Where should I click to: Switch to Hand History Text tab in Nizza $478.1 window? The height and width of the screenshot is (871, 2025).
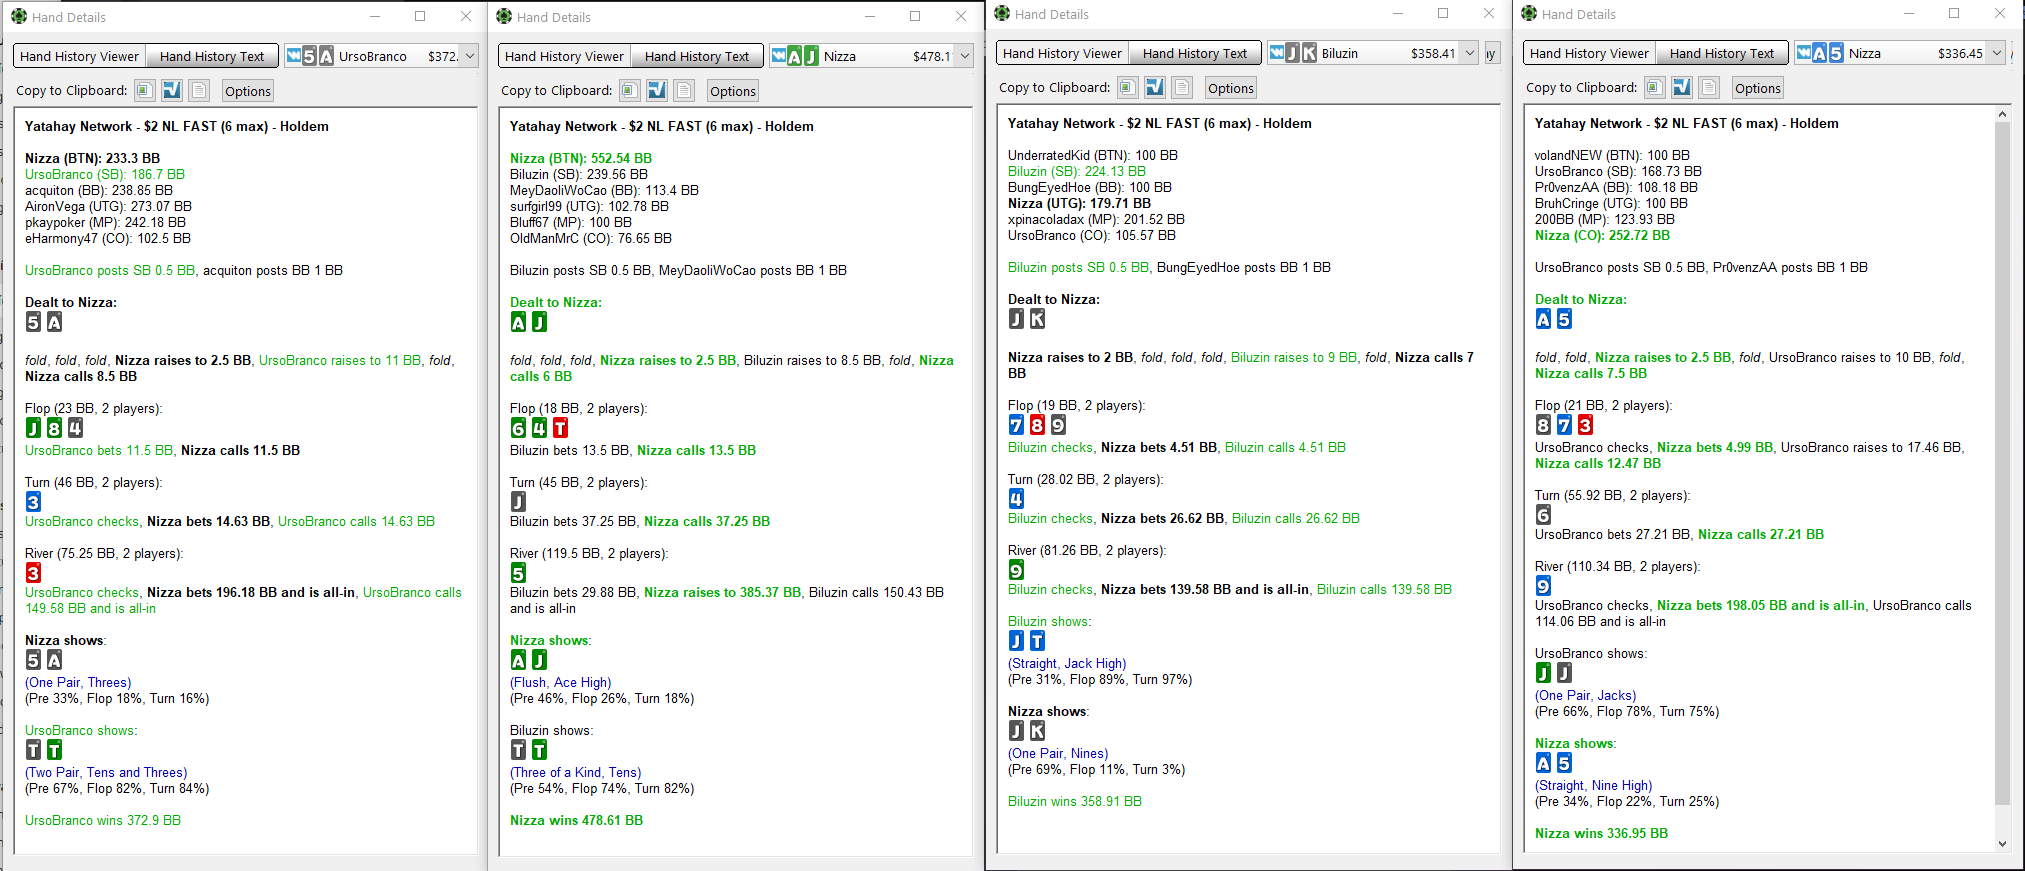point(697,56)
